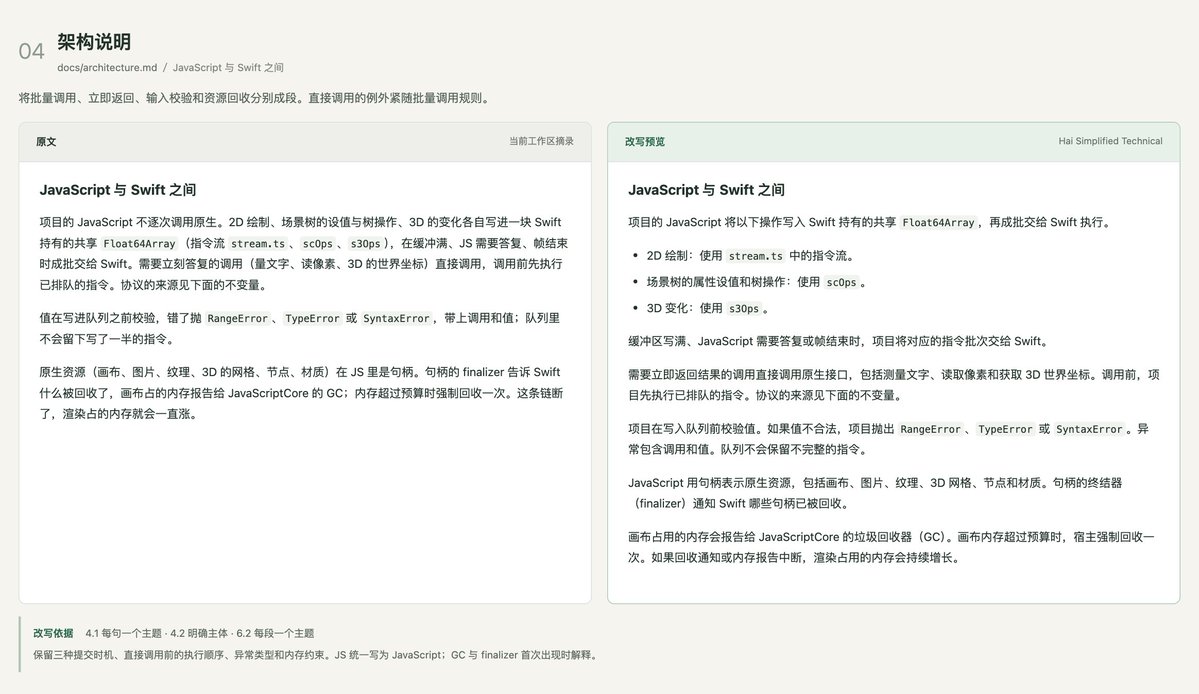This screenshot has height=694, width=1199.
Task: Click the paragraph beginning "JavaScript 用句柄表示原生资源"
Action: [x=876, y=493]
